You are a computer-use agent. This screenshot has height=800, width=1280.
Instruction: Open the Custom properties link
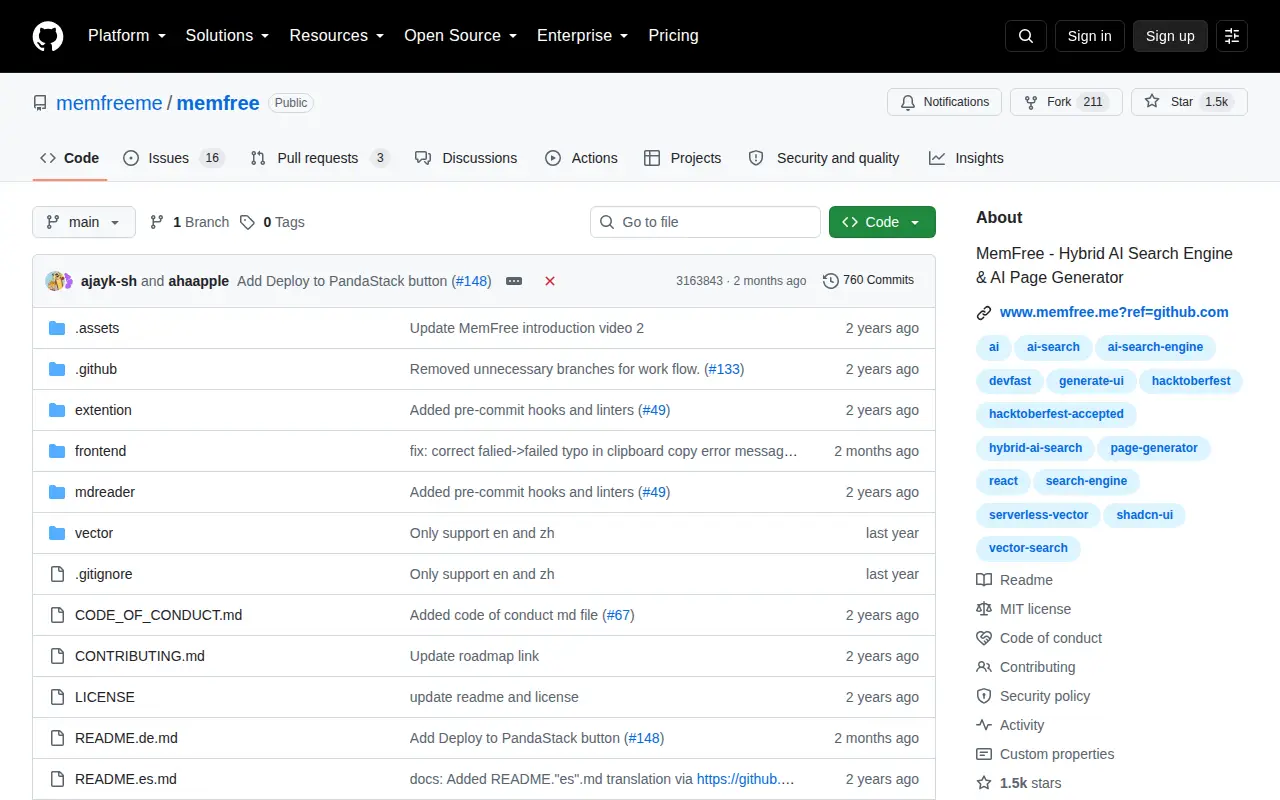pos(1057,754)
